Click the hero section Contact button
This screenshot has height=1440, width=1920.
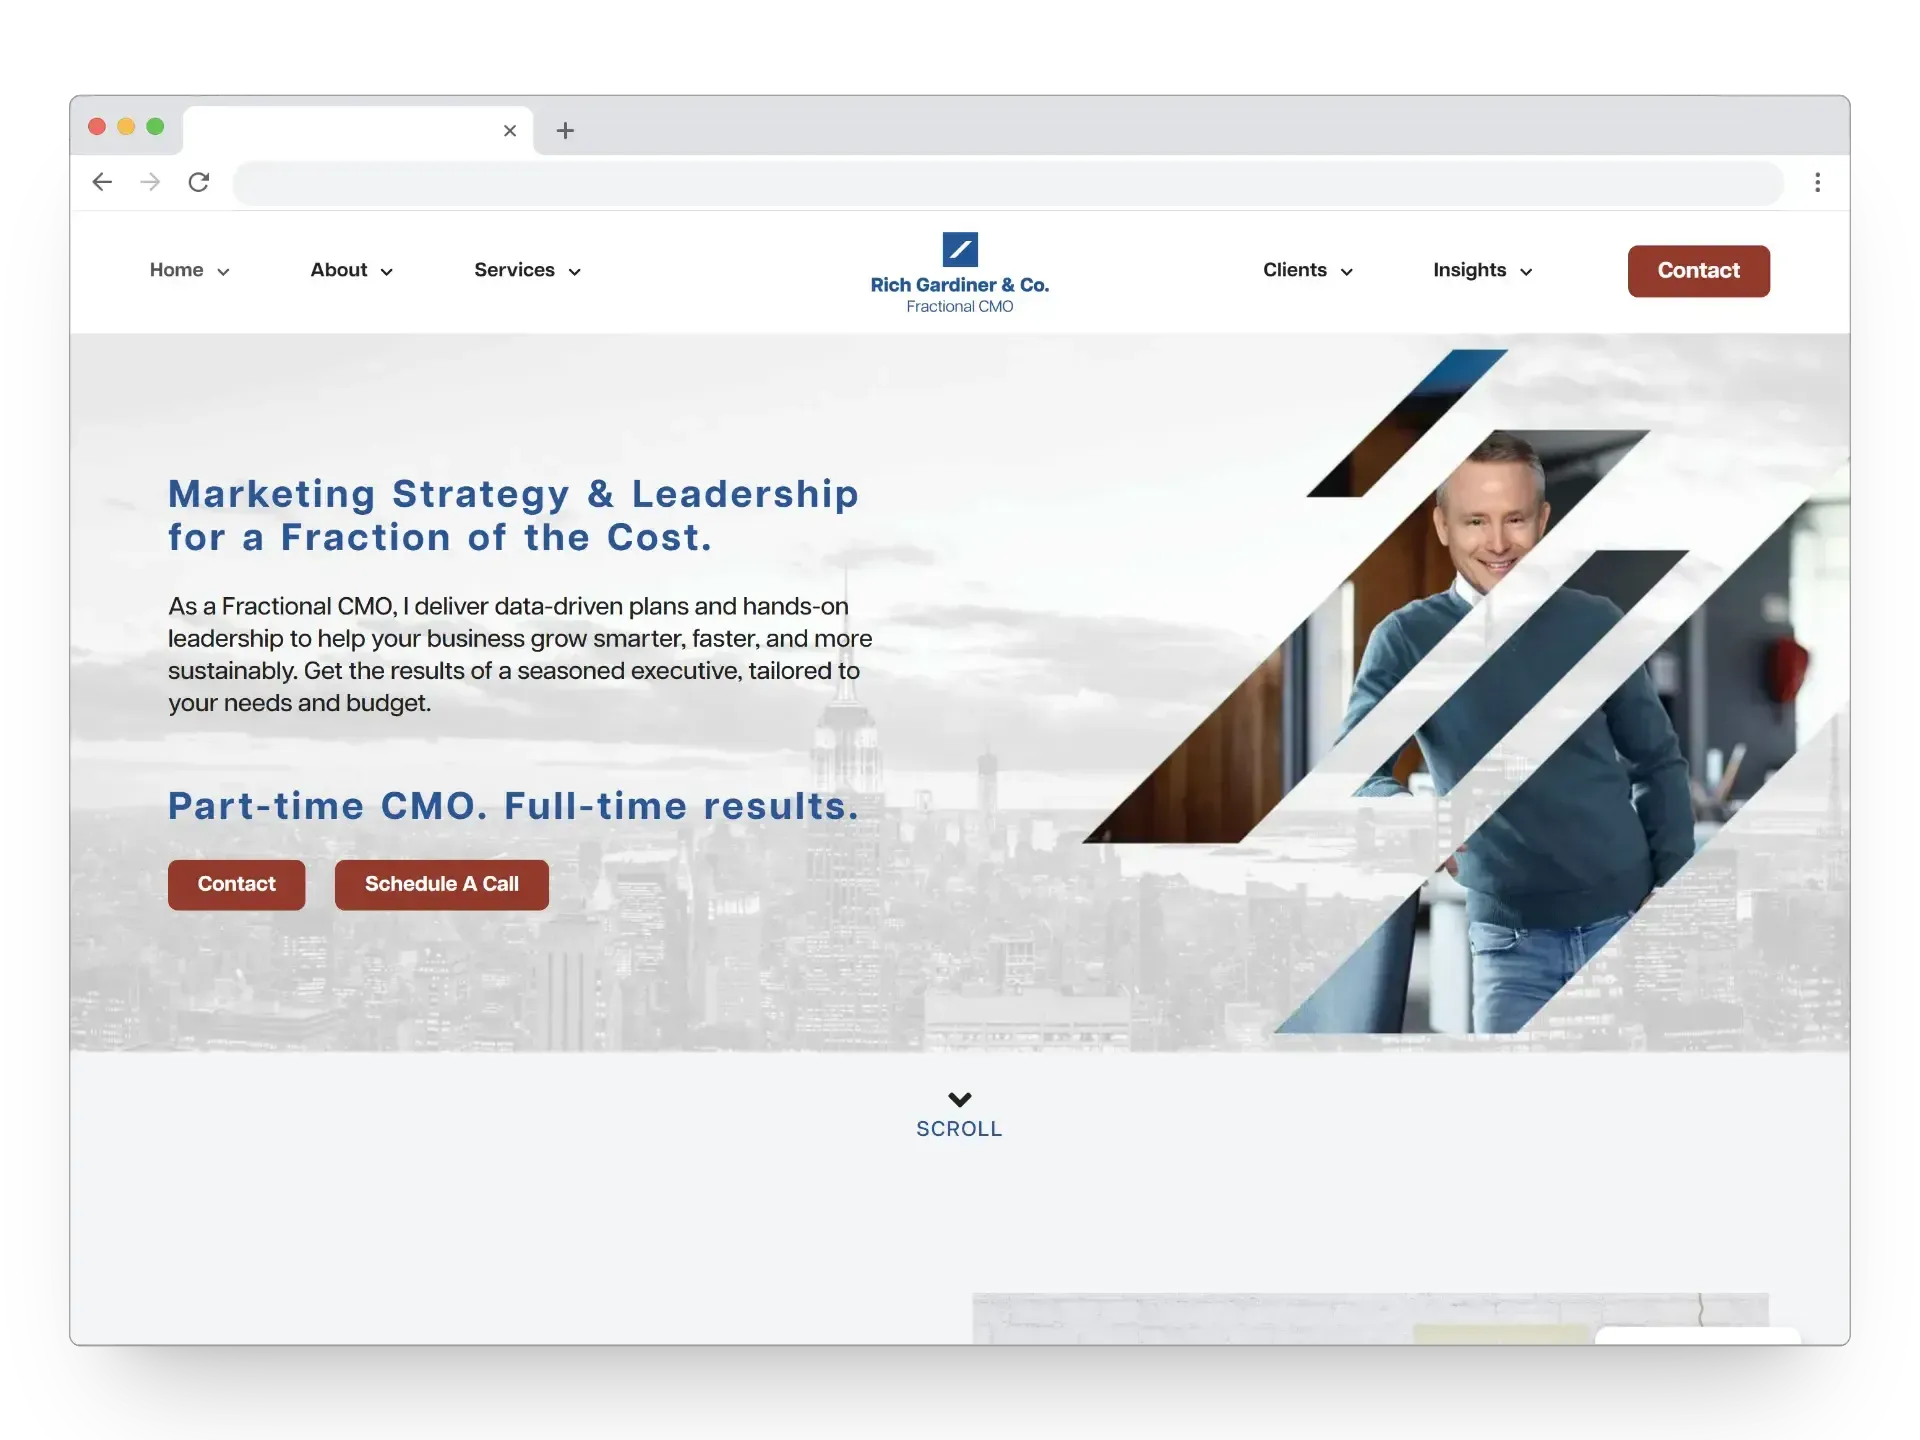[236, 884]
